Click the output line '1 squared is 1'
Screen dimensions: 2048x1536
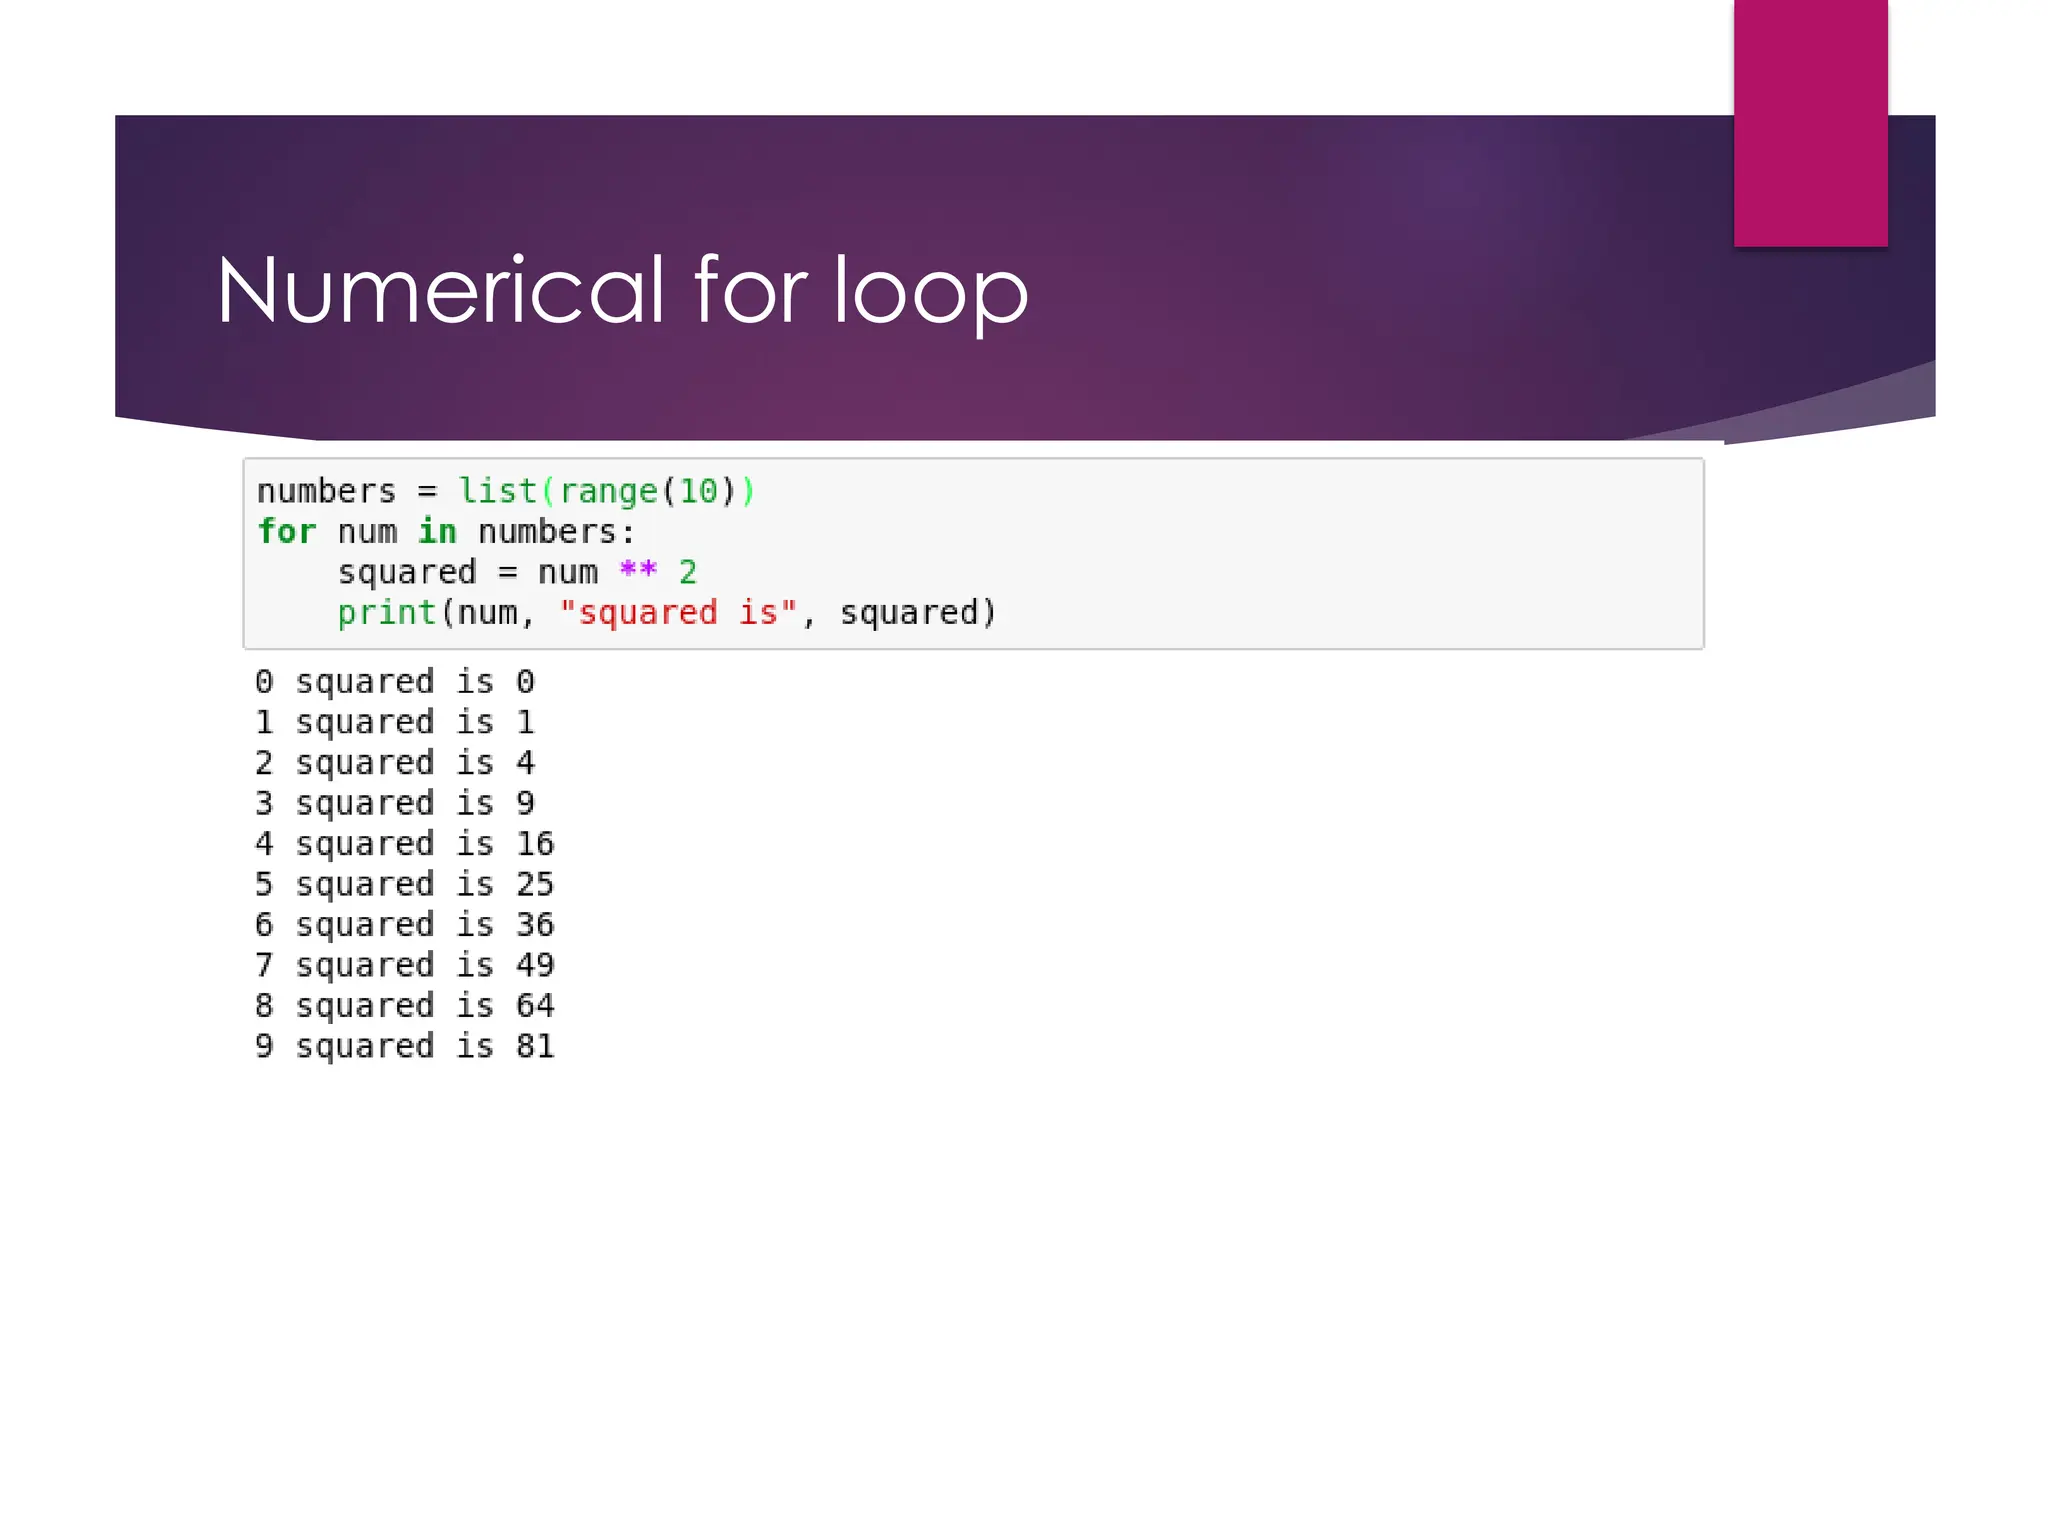point(394,722)
